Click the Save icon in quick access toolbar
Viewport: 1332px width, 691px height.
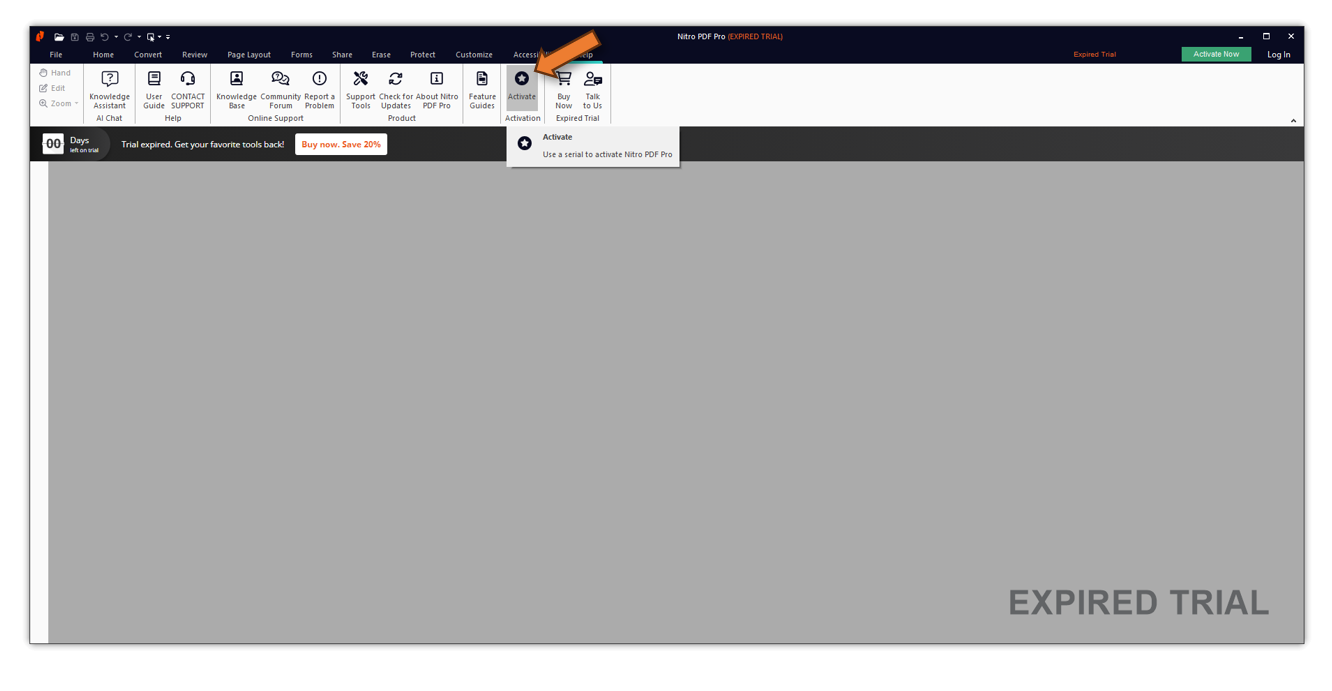pos(74,37)
